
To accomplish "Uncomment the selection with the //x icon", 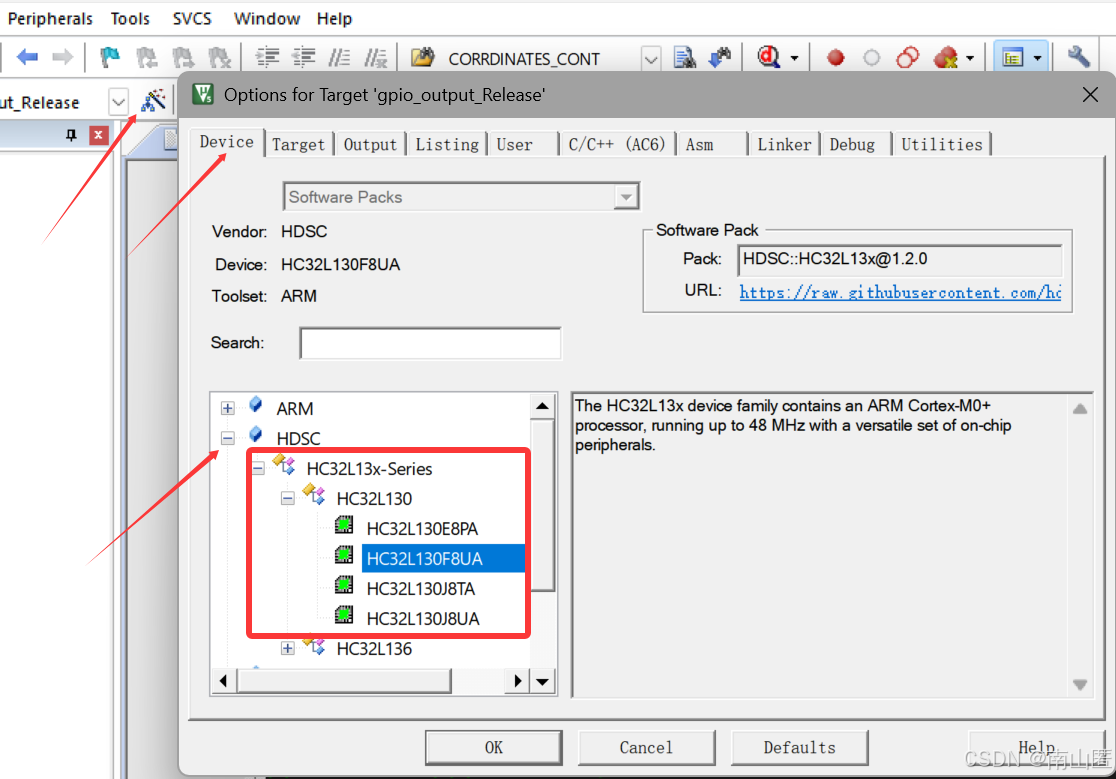I will pyautogui.click(x=376, y=57).
